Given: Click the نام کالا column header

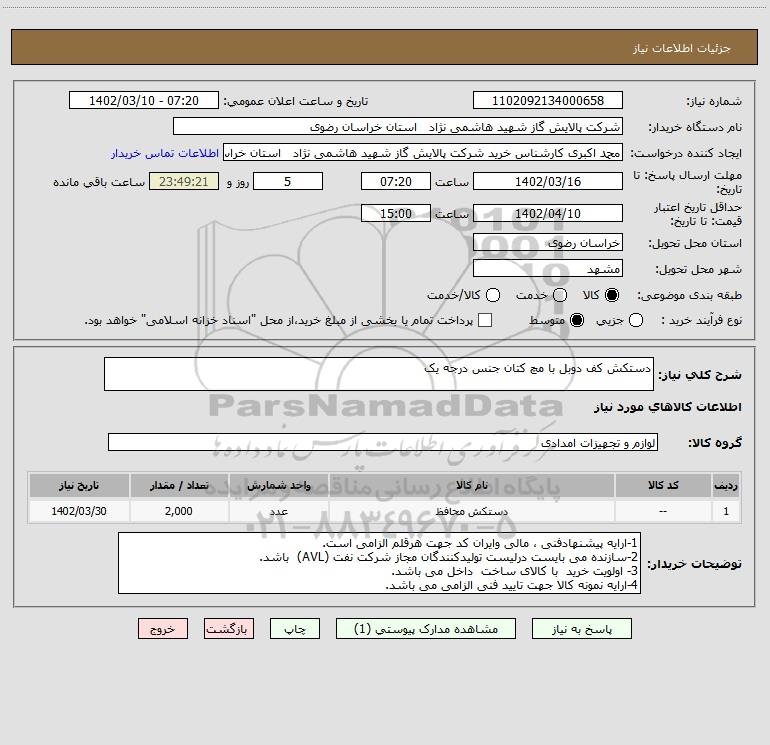Looking at the screenshot, I should click(471, 485).
